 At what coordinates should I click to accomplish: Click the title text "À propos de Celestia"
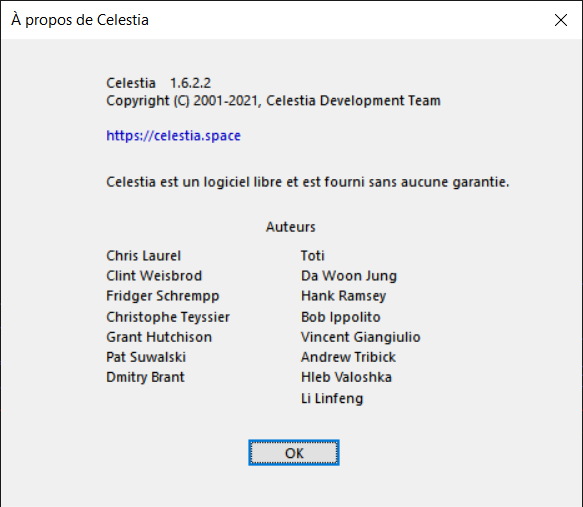[x=80, y=20]
